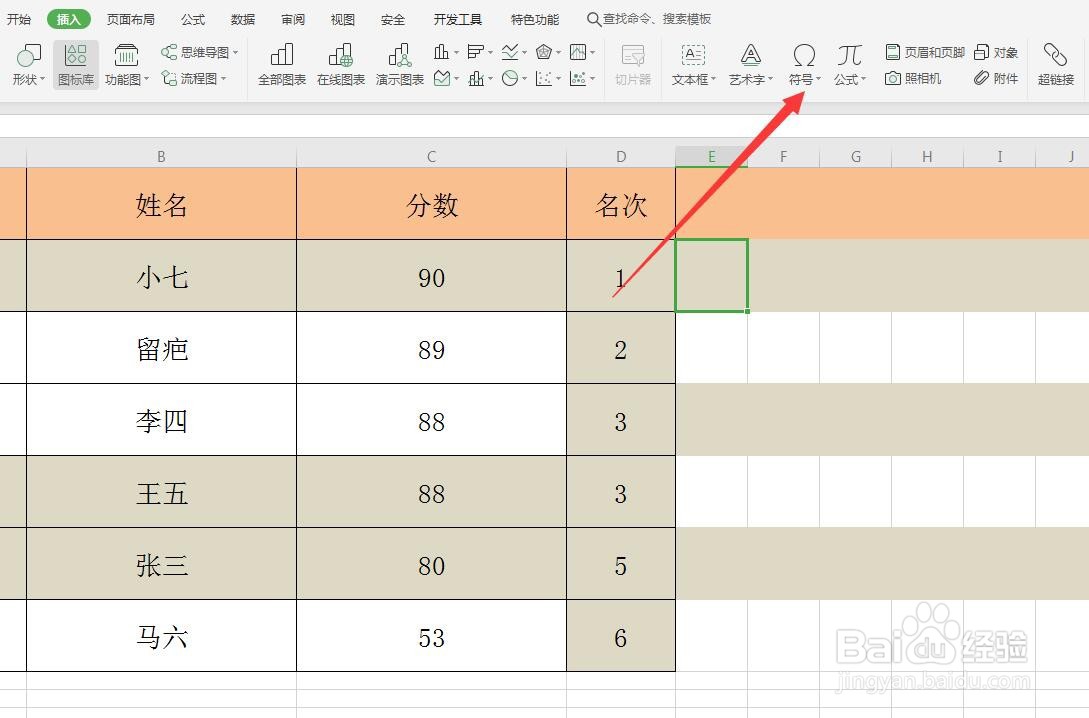The image size is (1089, 718).
Task: Click the 演示图表 presentation chart icon
Action: 399,64
